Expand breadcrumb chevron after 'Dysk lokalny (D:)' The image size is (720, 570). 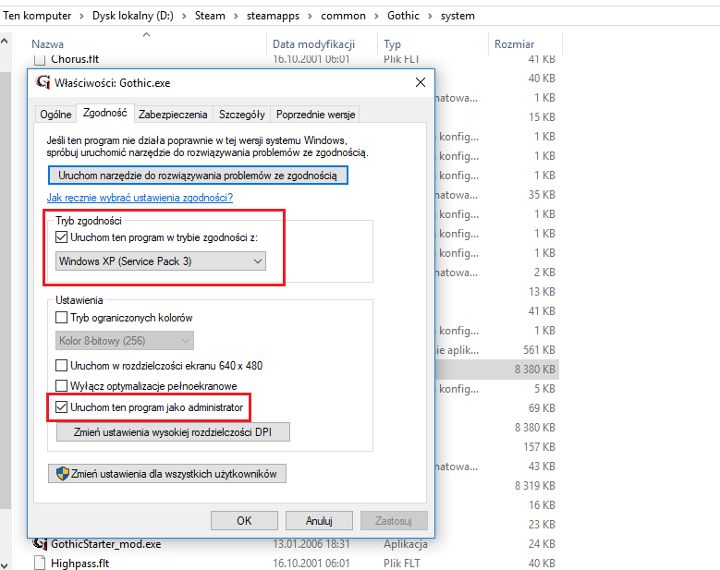[x=184, y=16]
